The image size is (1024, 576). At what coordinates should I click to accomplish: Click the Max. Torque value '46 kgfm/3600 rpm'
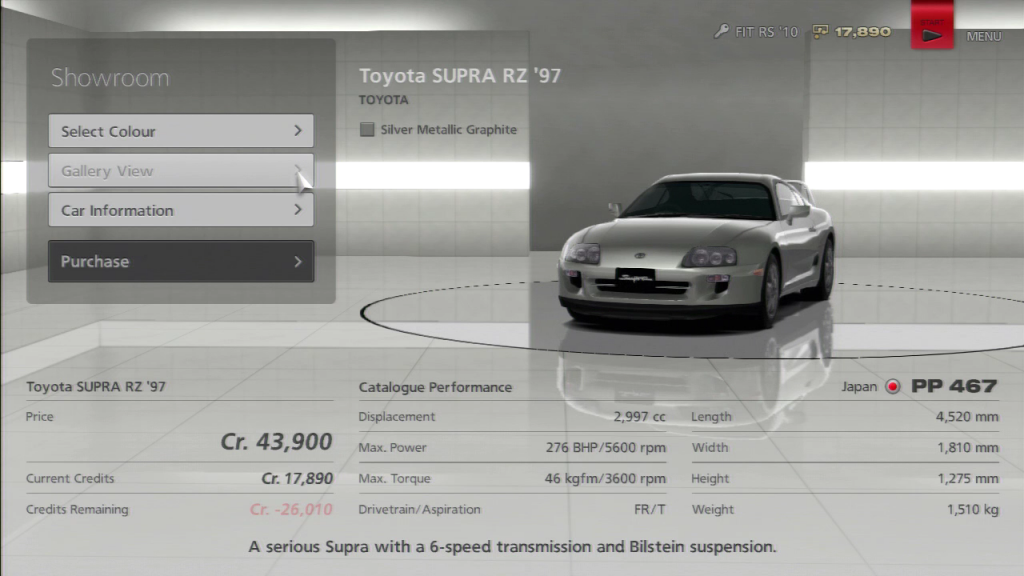[x=605, y=479]
